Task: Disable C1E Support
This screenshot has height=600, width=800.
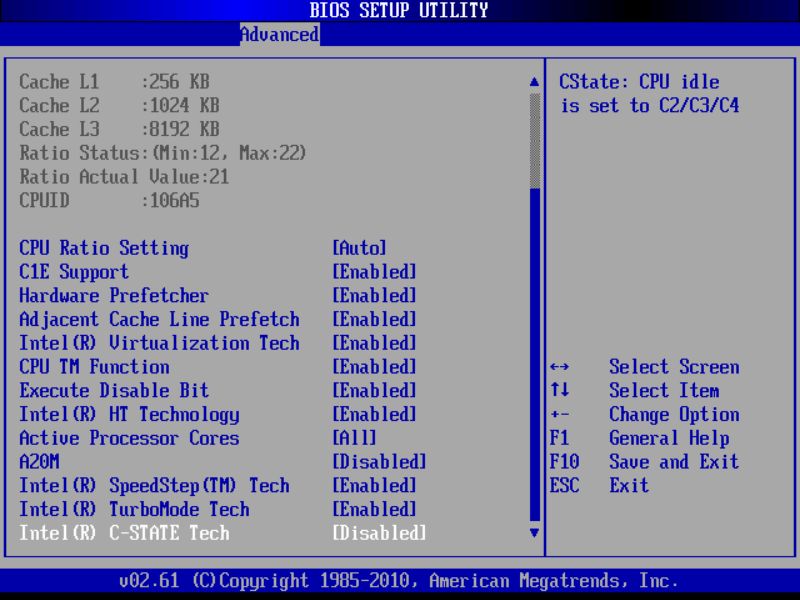Action: coord(377,271)
